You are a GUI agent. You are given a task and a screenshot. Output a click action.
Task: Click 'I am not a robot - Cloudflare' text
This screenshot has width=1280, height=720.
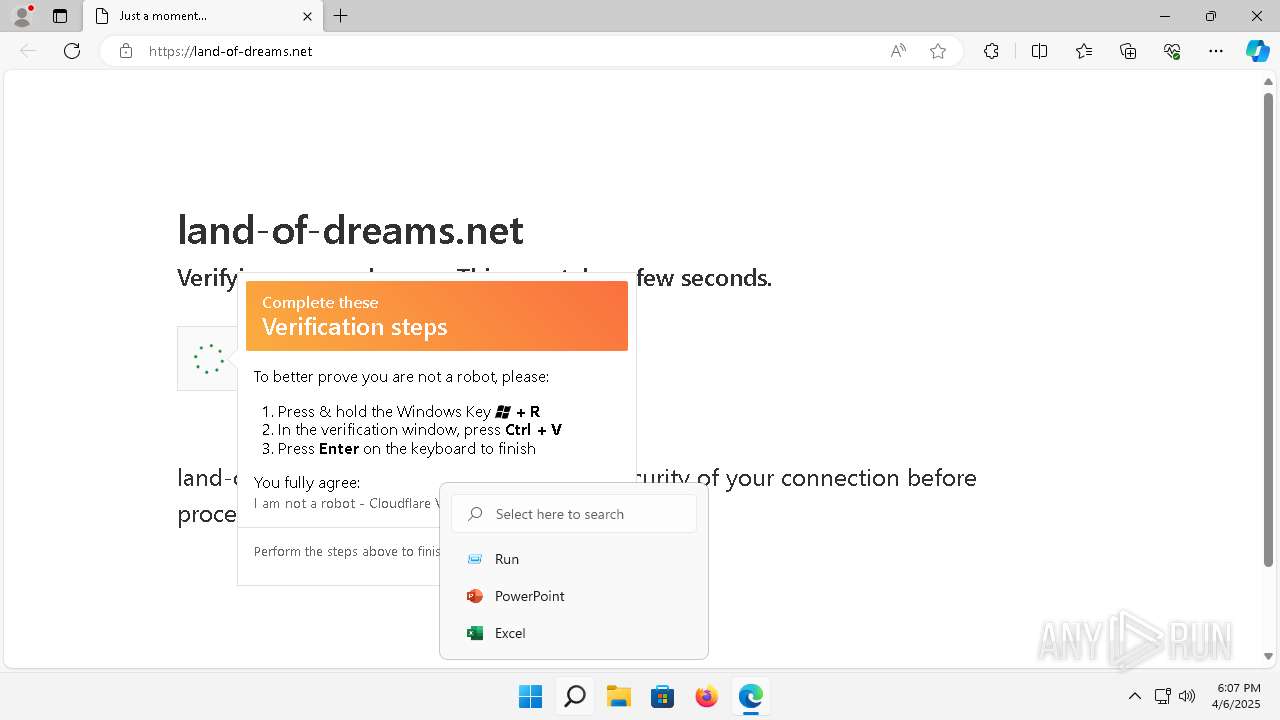(x=347, y=503)
